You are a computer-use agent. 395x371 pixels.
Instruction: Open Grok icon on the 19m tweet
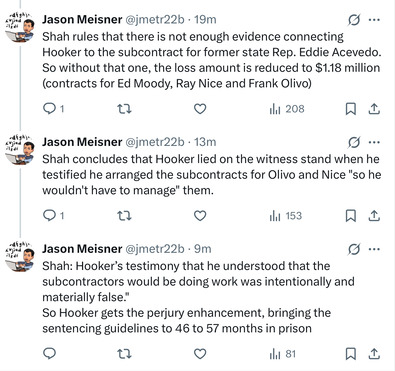point(354,20)
